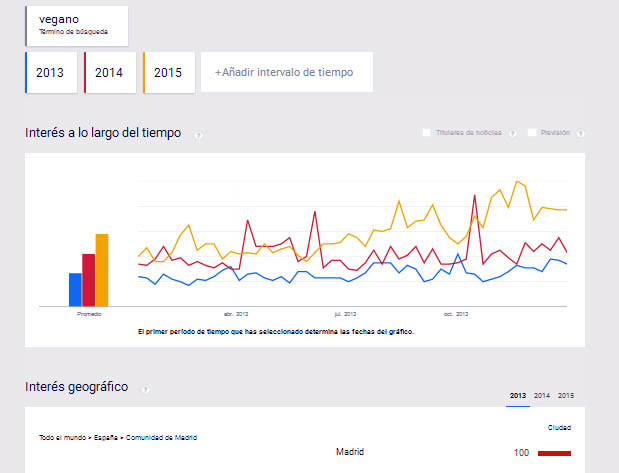Select Madrid city row label
Viewport: 619px width, 473px height.
pos(350,452)
